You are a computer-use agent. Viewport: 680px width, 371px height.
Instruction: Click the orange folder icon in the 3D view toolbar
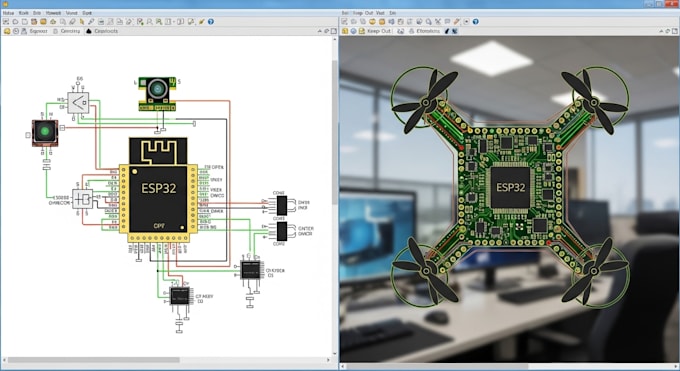click(x=382, y=22)
